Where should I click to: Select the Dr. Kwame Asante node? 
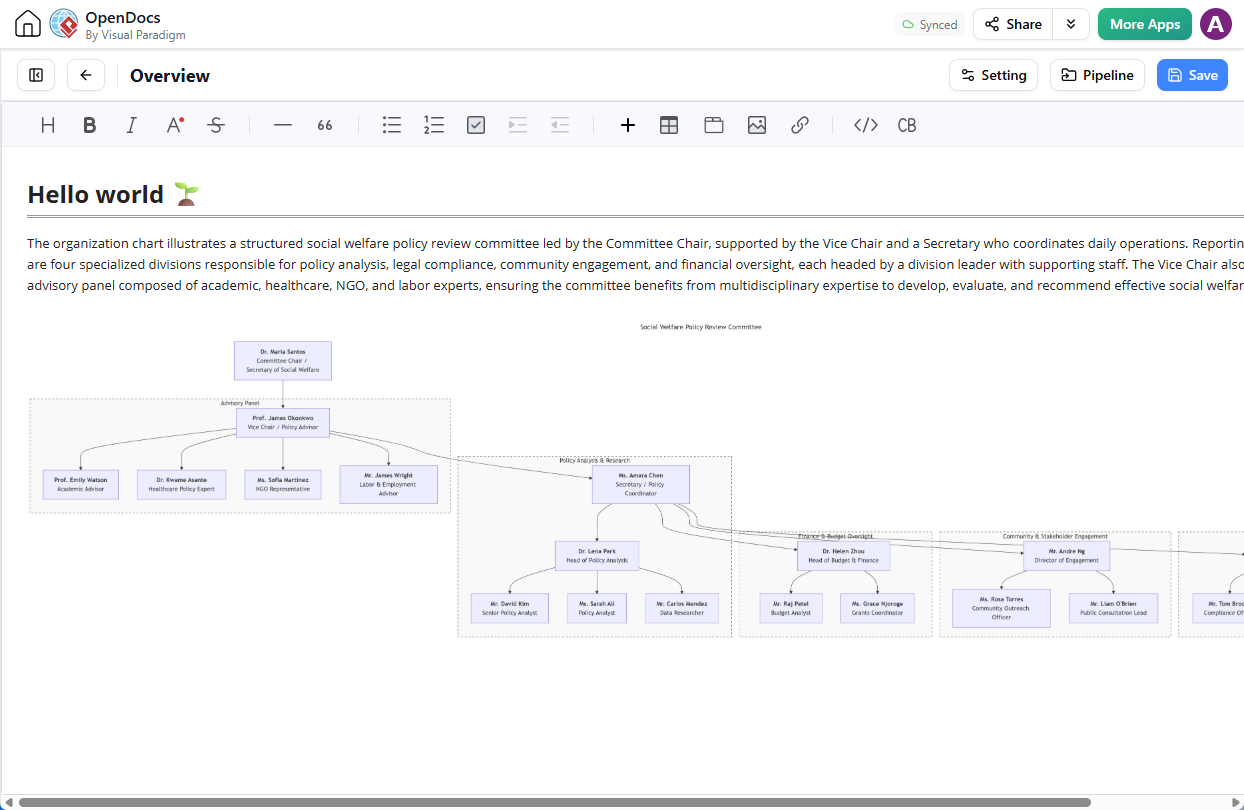click(181, 485)
